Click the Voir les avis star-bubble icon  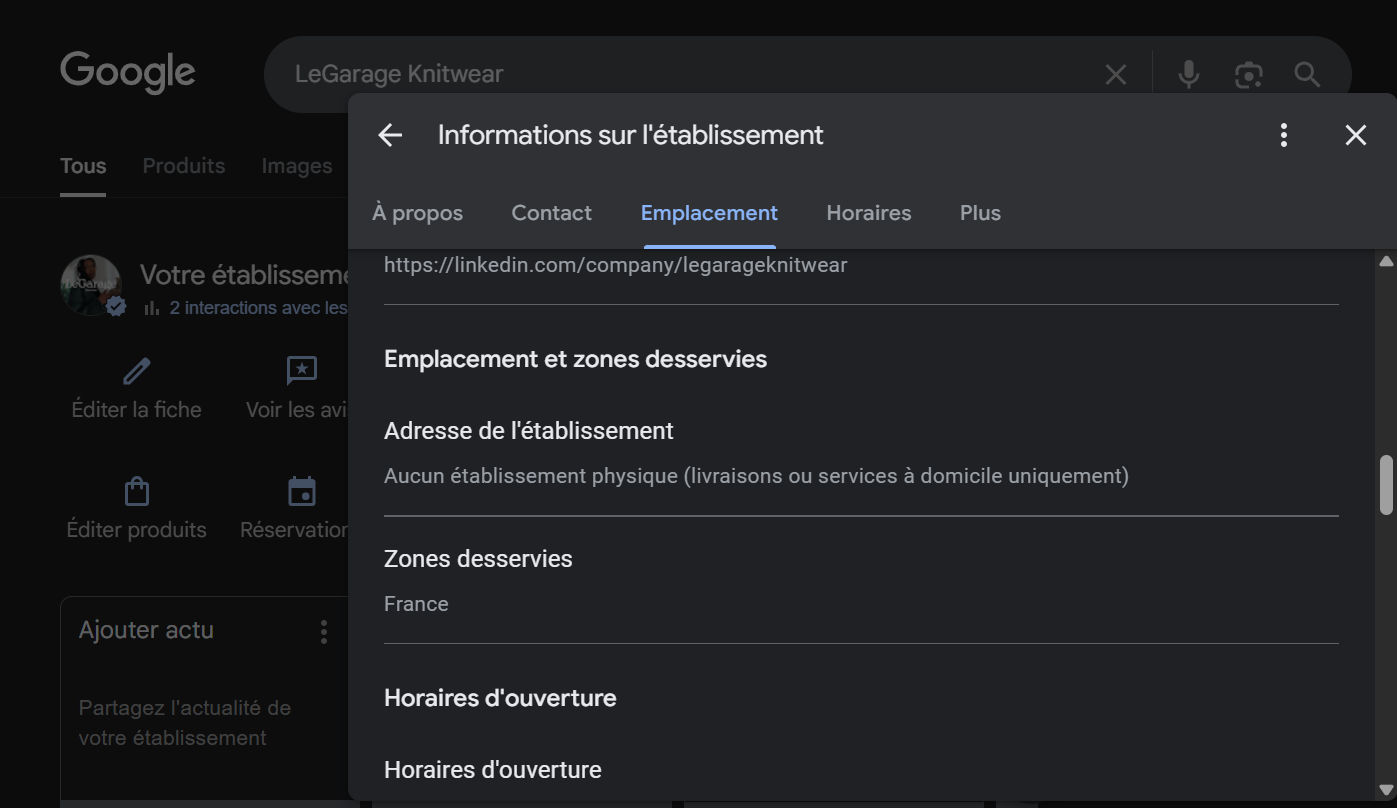tap(301, 371)
